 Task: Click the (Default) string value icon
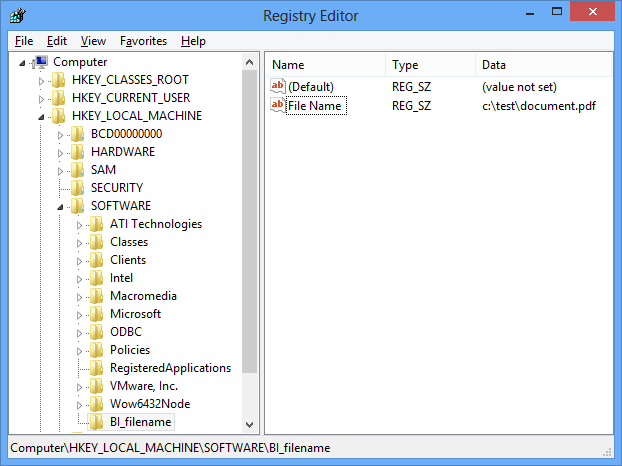[x=278, y=87]
